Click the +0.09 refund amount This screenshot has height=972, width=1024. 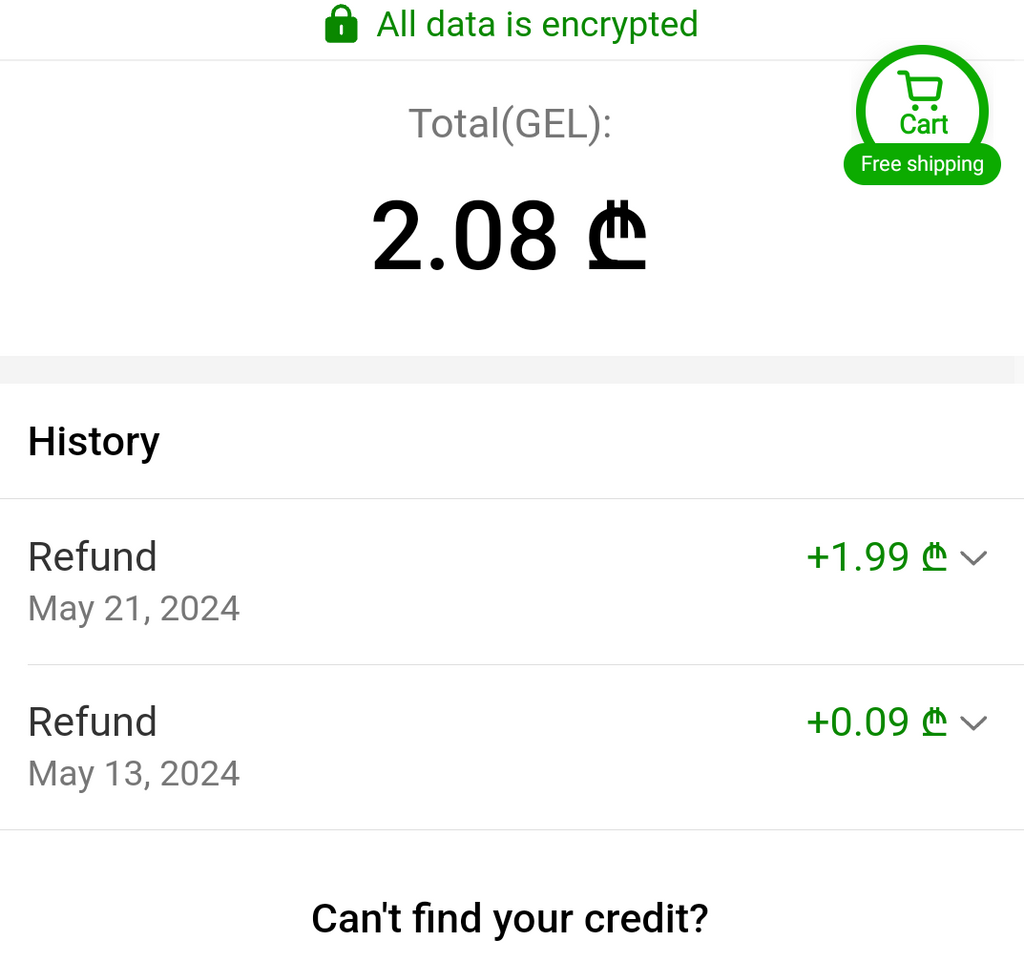coord(857,722)
